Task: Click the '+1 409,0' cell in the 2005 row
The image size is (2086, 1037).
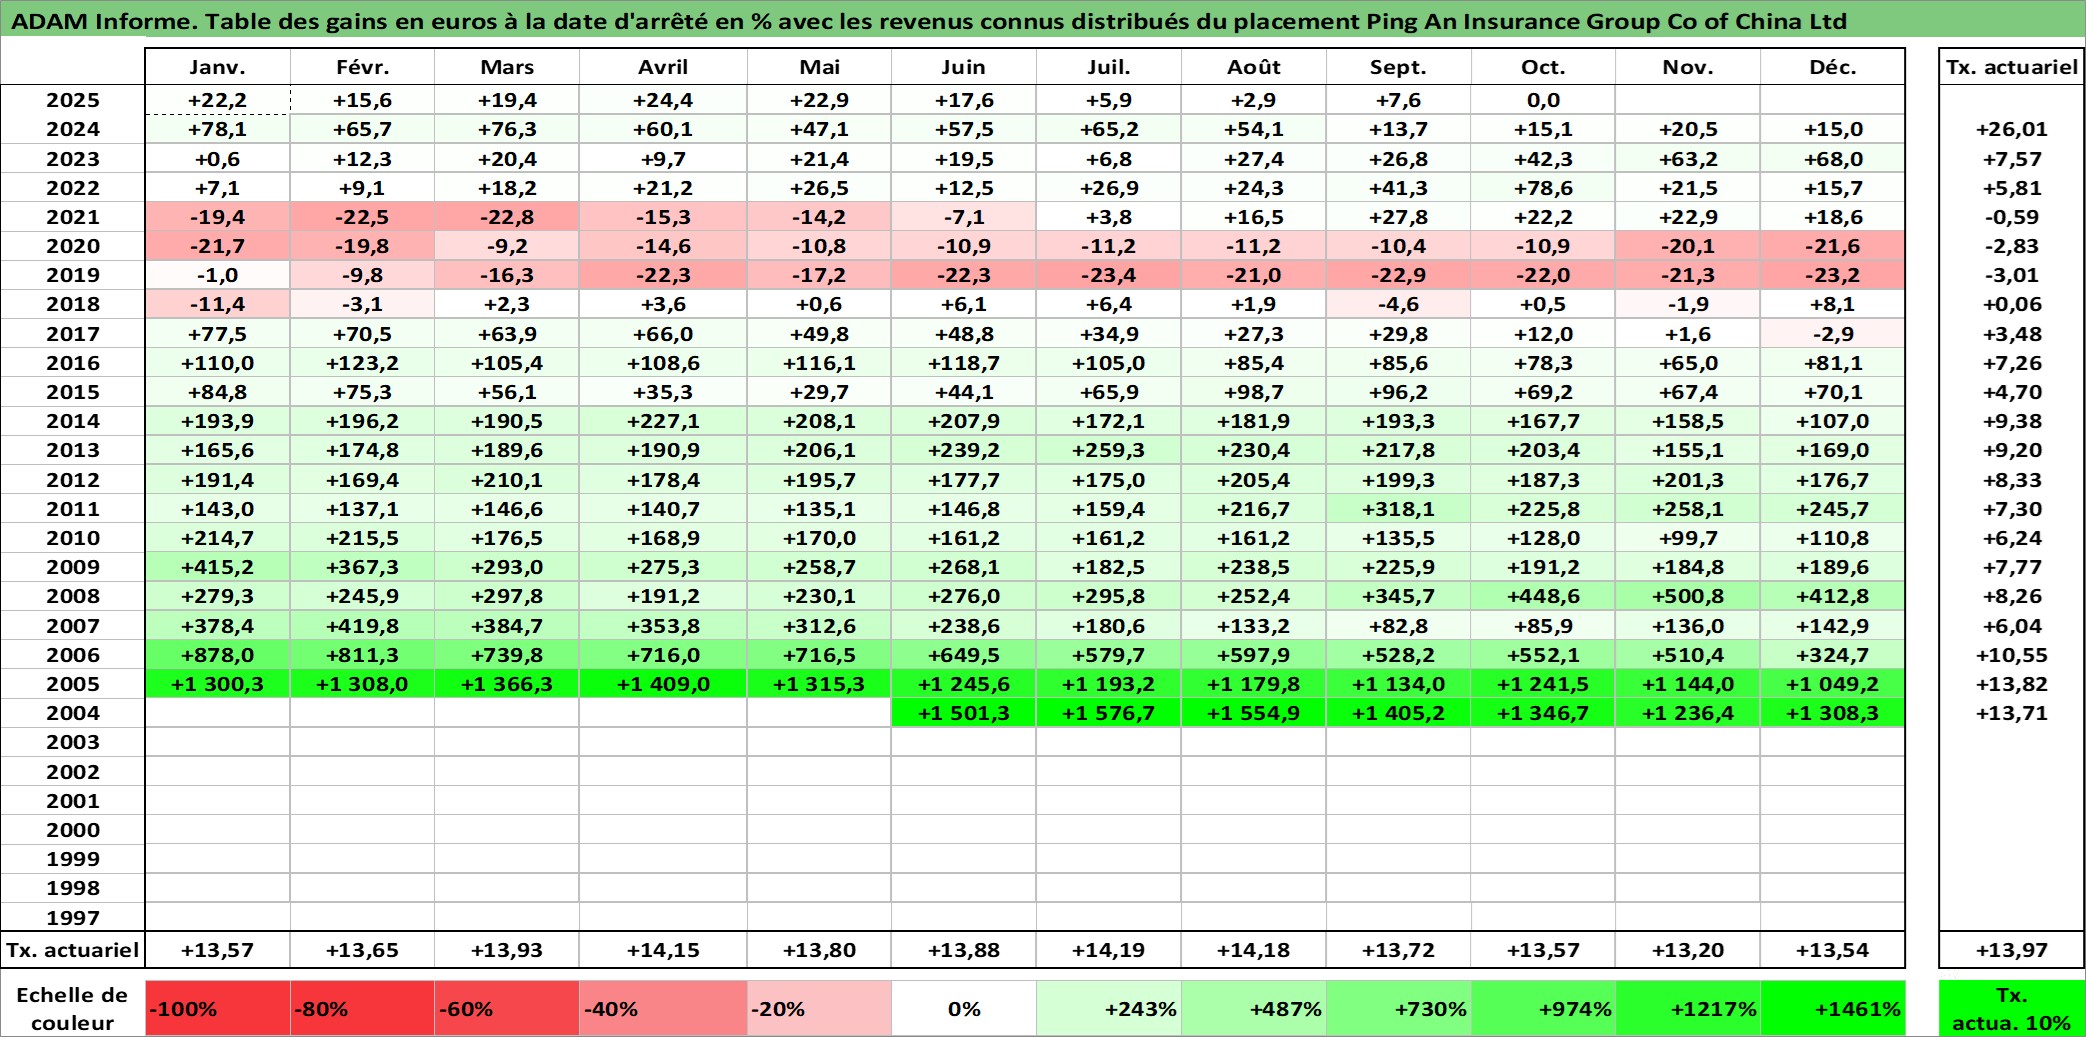Action: point(663,684)
